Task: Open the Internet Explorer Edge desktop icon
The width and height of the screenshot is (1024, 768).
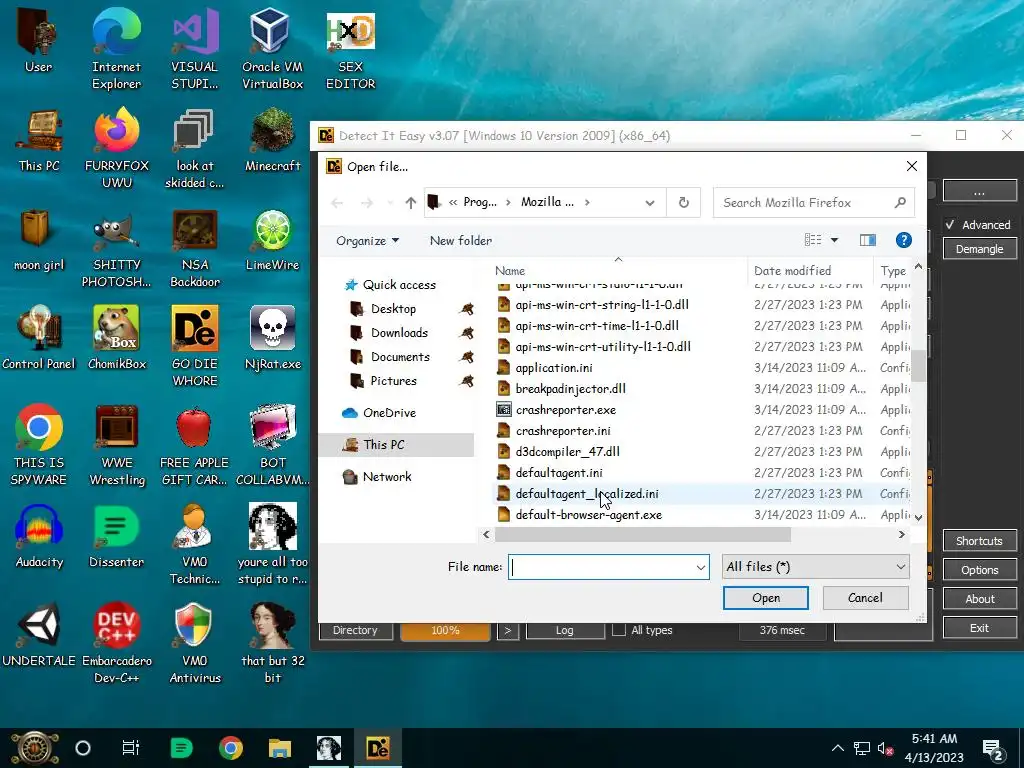Action: [116, 50]
